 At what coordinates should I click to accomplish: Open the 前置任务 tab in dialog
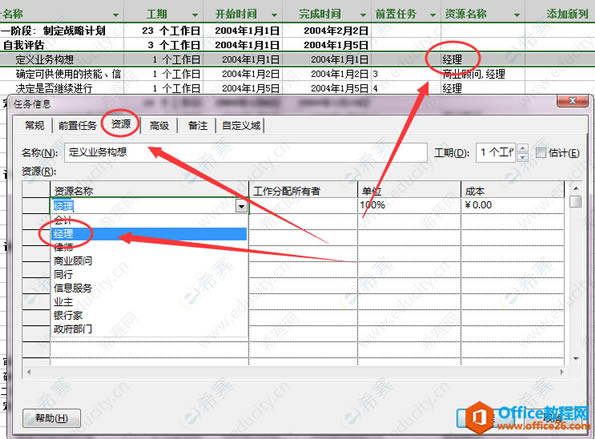(x=77, y=125)
